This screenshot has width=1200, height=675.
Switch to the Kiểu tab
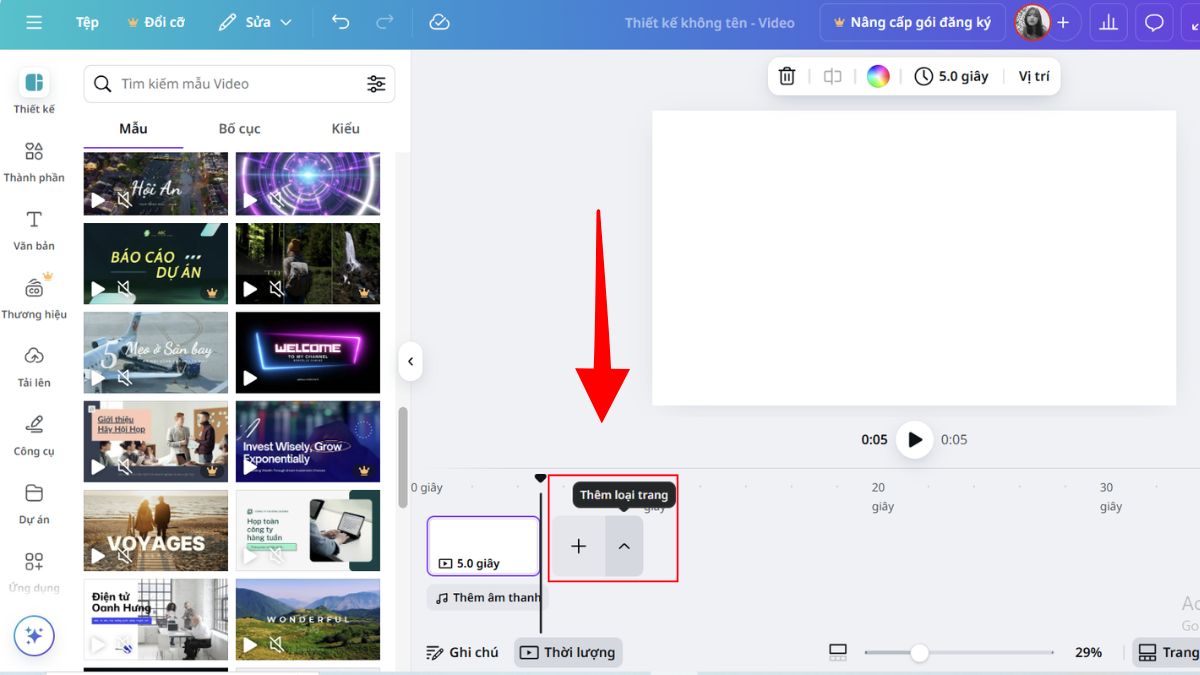click(345, 129)
